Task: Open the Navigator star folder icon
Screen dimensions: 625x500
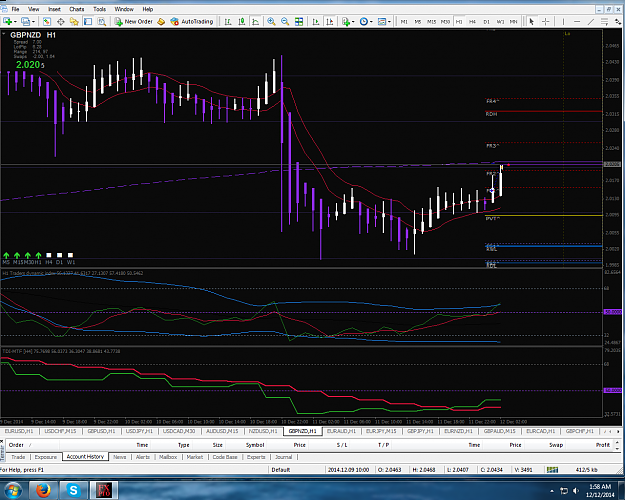Action: [74, 22]
